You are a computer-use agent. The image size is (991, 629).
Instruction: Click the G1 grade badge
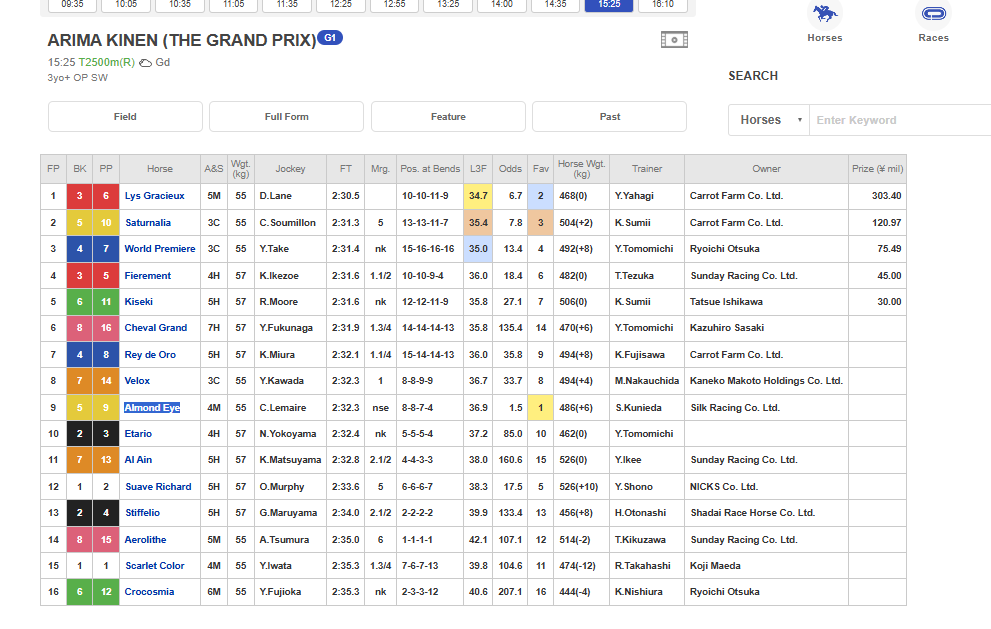pyautogui.click(x=329, y=38)
